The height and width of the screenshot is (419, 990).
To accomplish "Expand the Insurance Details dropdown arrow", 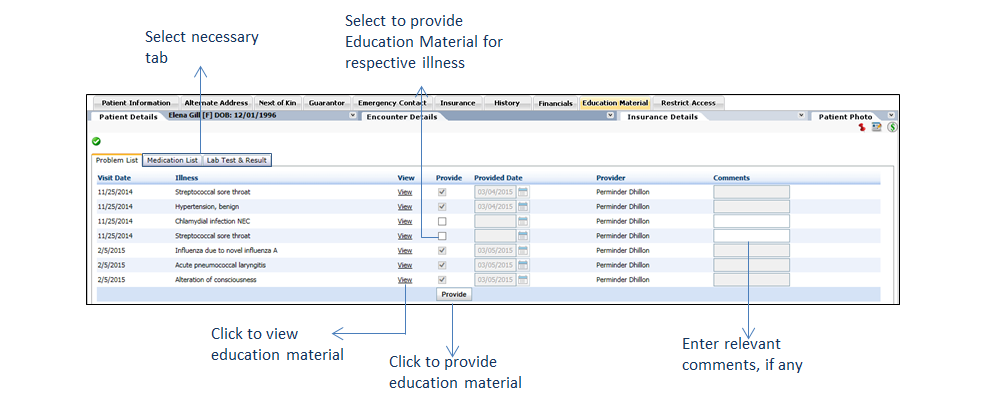I will click(x=802, y=116).
